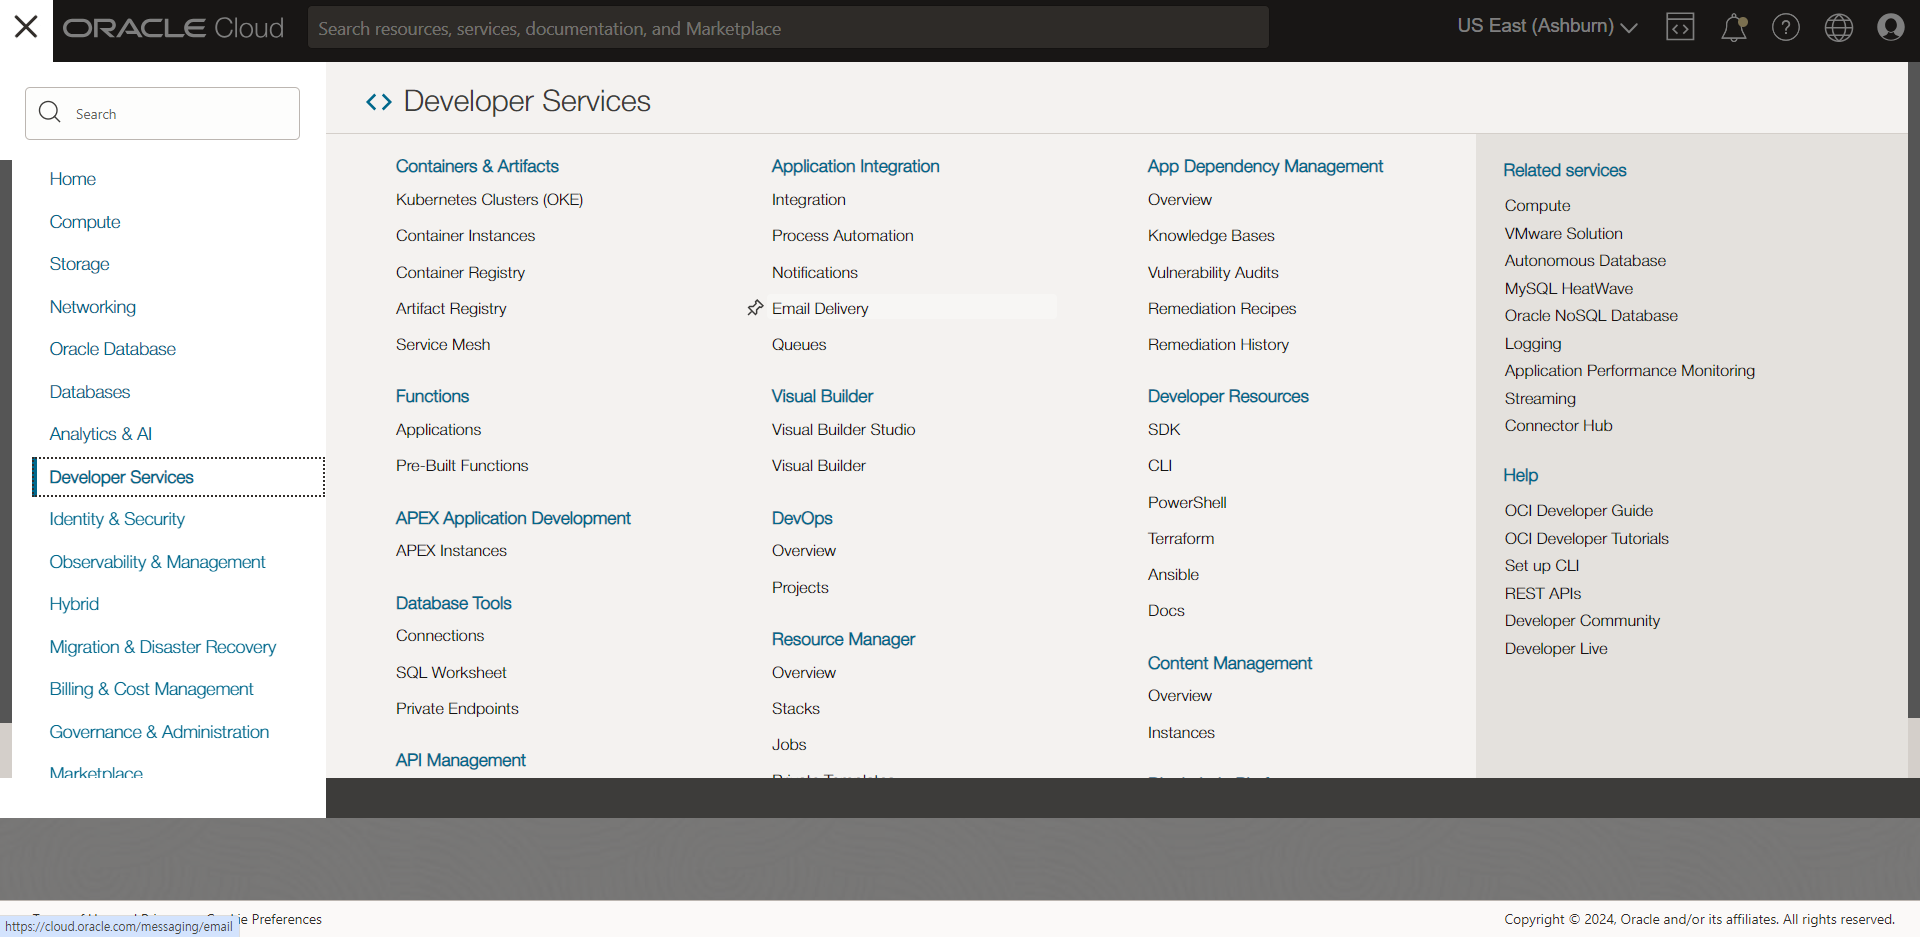Open Kubernetes Clusters (OKE) link
Screen dimensions: 1920x937
tap(489, 200)
